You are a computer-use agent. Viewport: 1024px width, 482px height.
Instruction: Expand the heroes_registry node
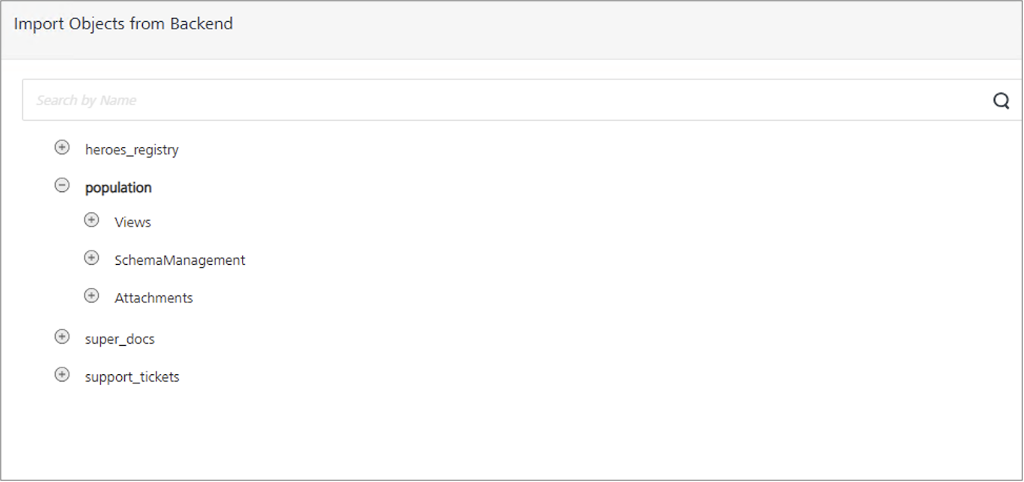click(62, 148)
